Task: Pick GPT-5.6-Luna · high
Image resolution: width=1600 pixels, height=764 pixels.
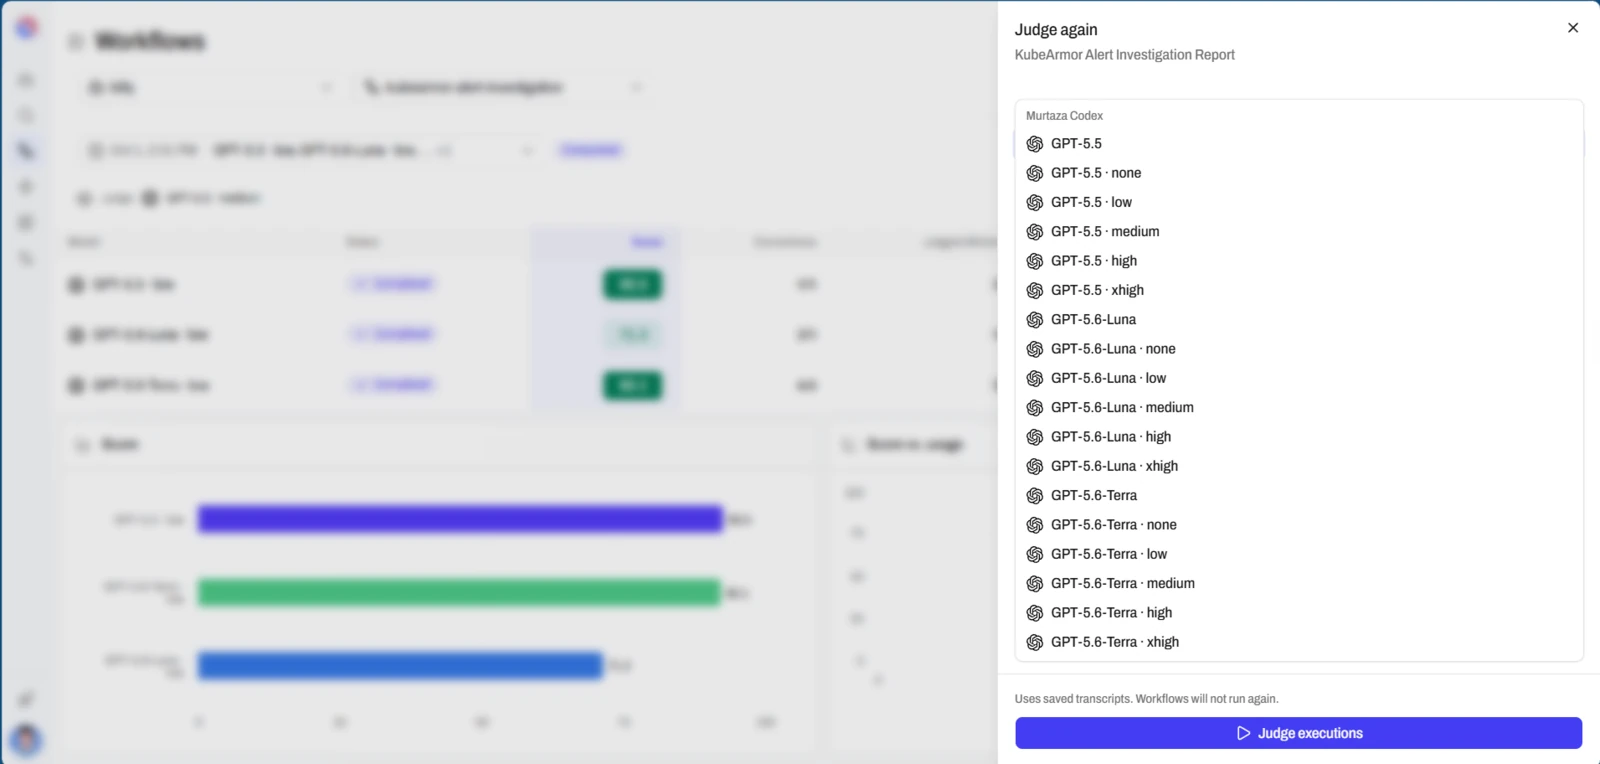Action: click(x=1299, y=437)
